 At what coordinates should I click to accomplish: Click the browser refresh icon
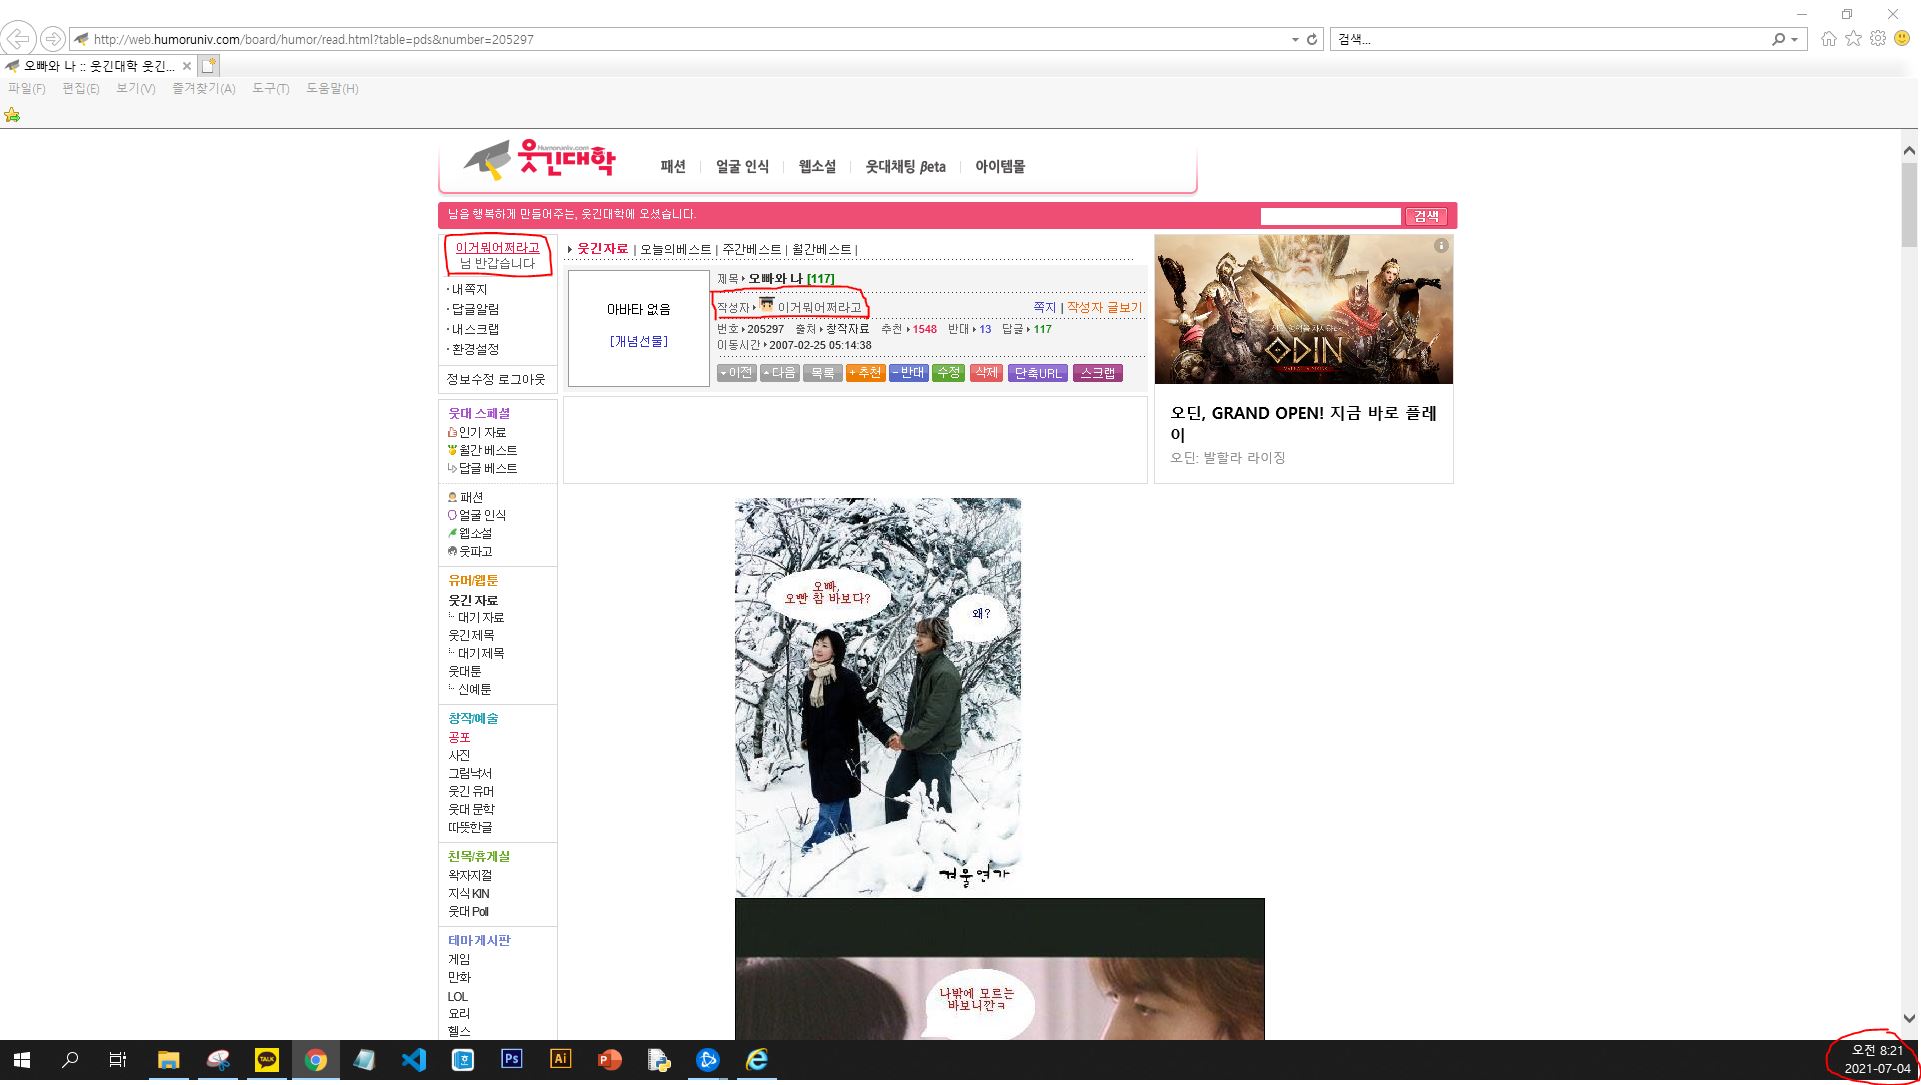tap(1312, 39)
